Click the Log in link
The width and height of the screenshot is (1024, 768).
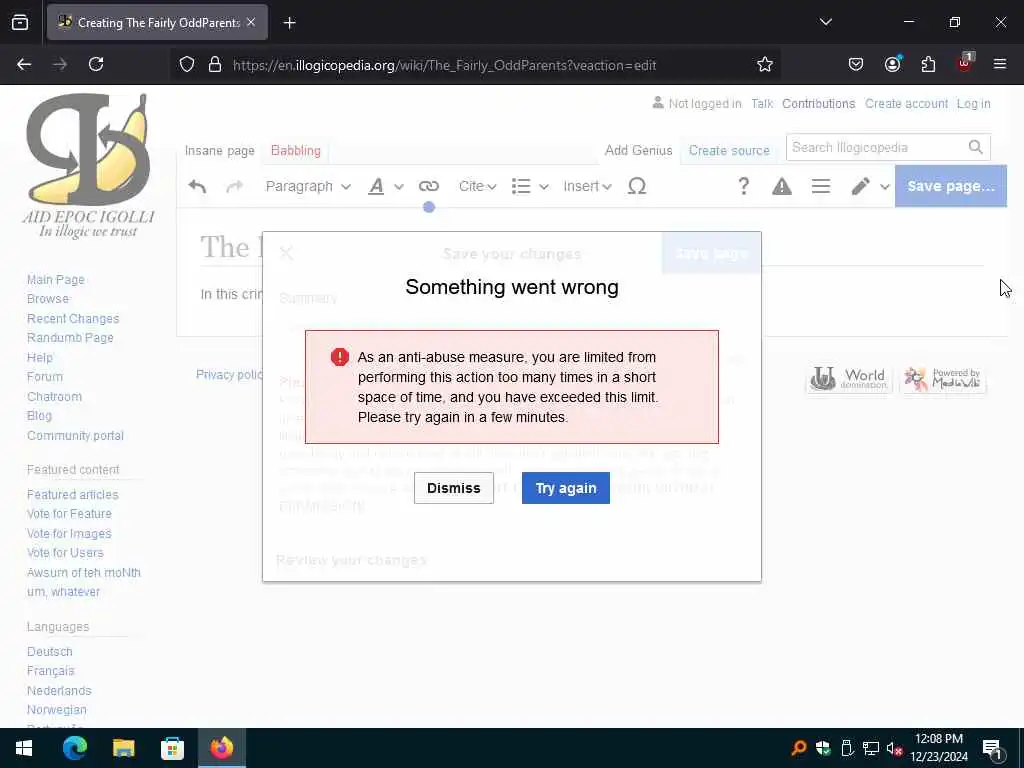[974, 104]
